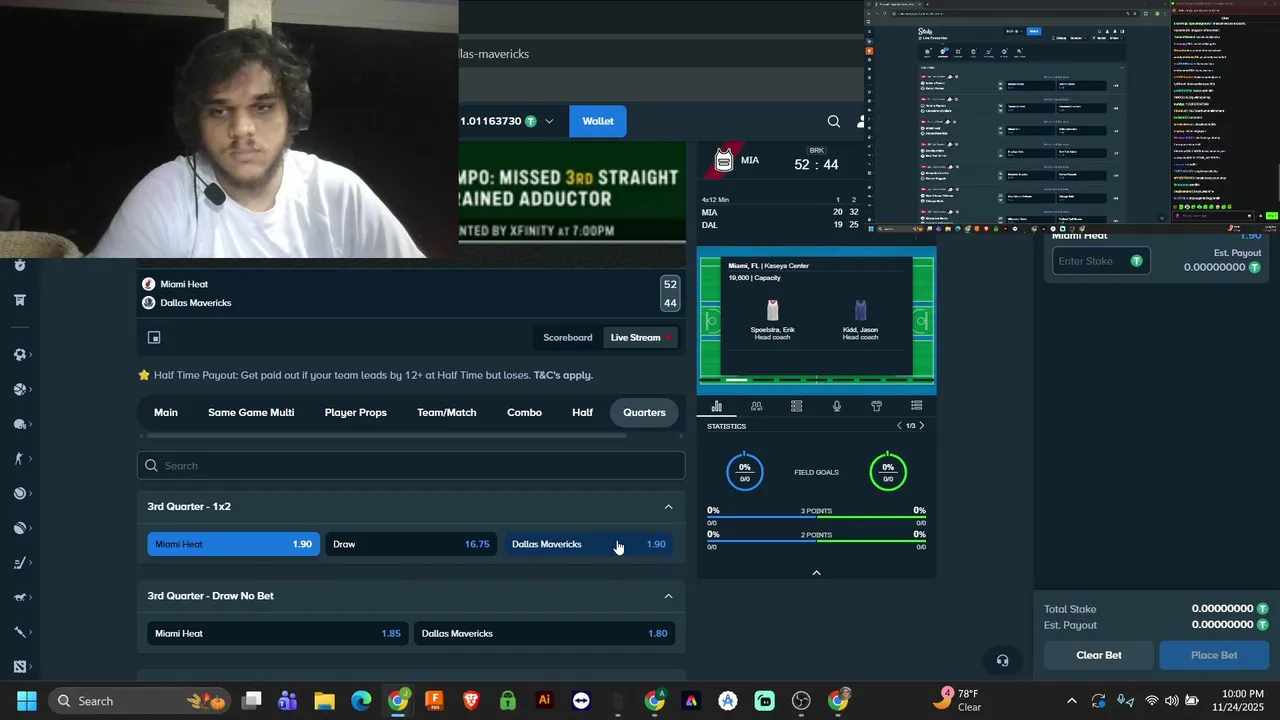The image size is (1280, 720).
Task: Show hidden system tray icons
Action: (x=1072, y=701)
